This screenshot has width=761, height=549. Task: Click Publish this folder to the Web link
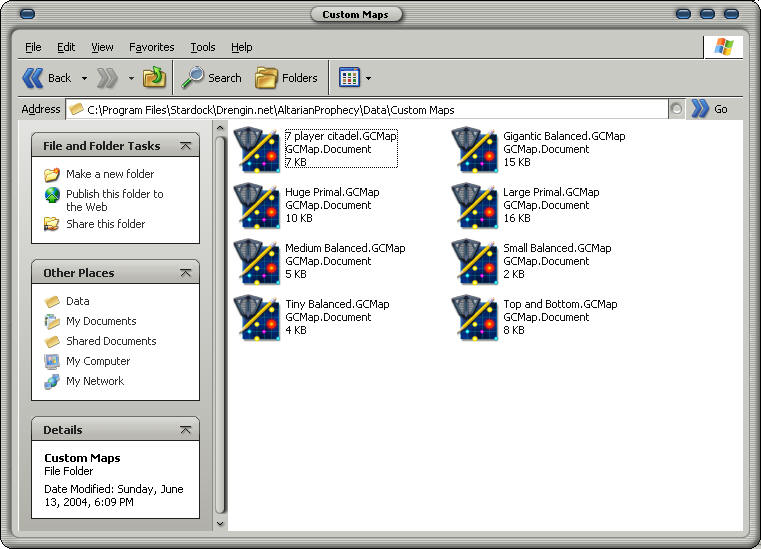(x=115, y=200)
